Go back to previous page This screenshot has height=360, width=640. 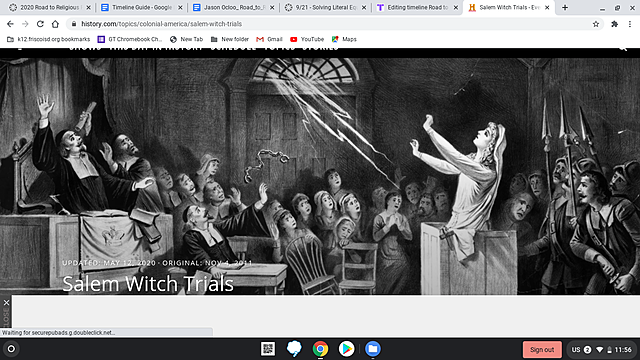10,24
